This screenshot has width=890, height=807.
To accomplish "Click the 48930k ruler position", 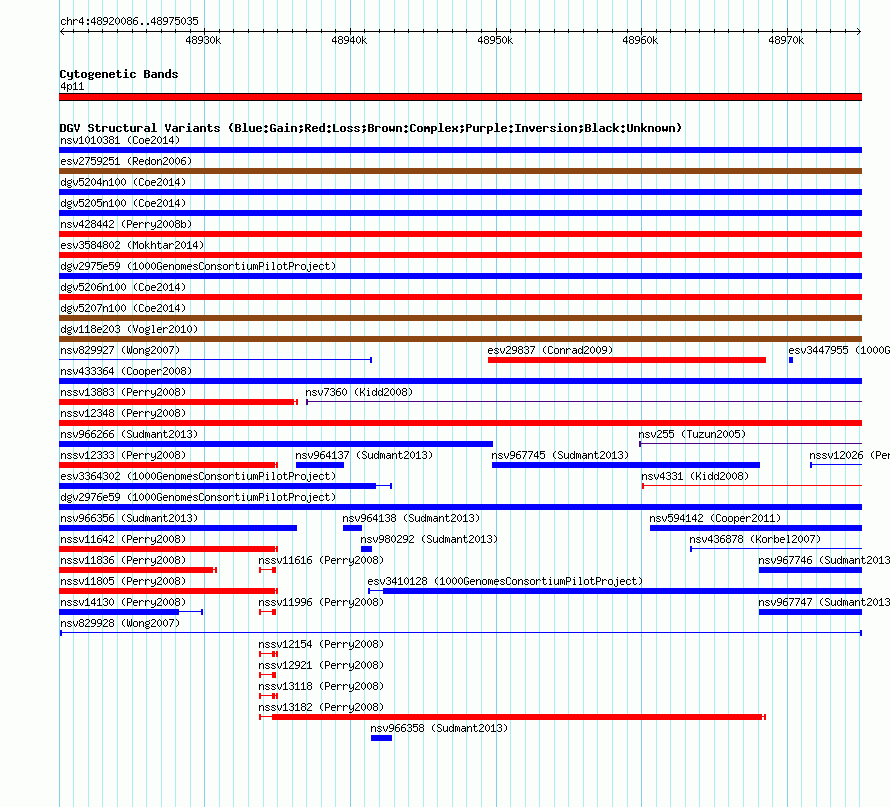I will coord(203,40).
